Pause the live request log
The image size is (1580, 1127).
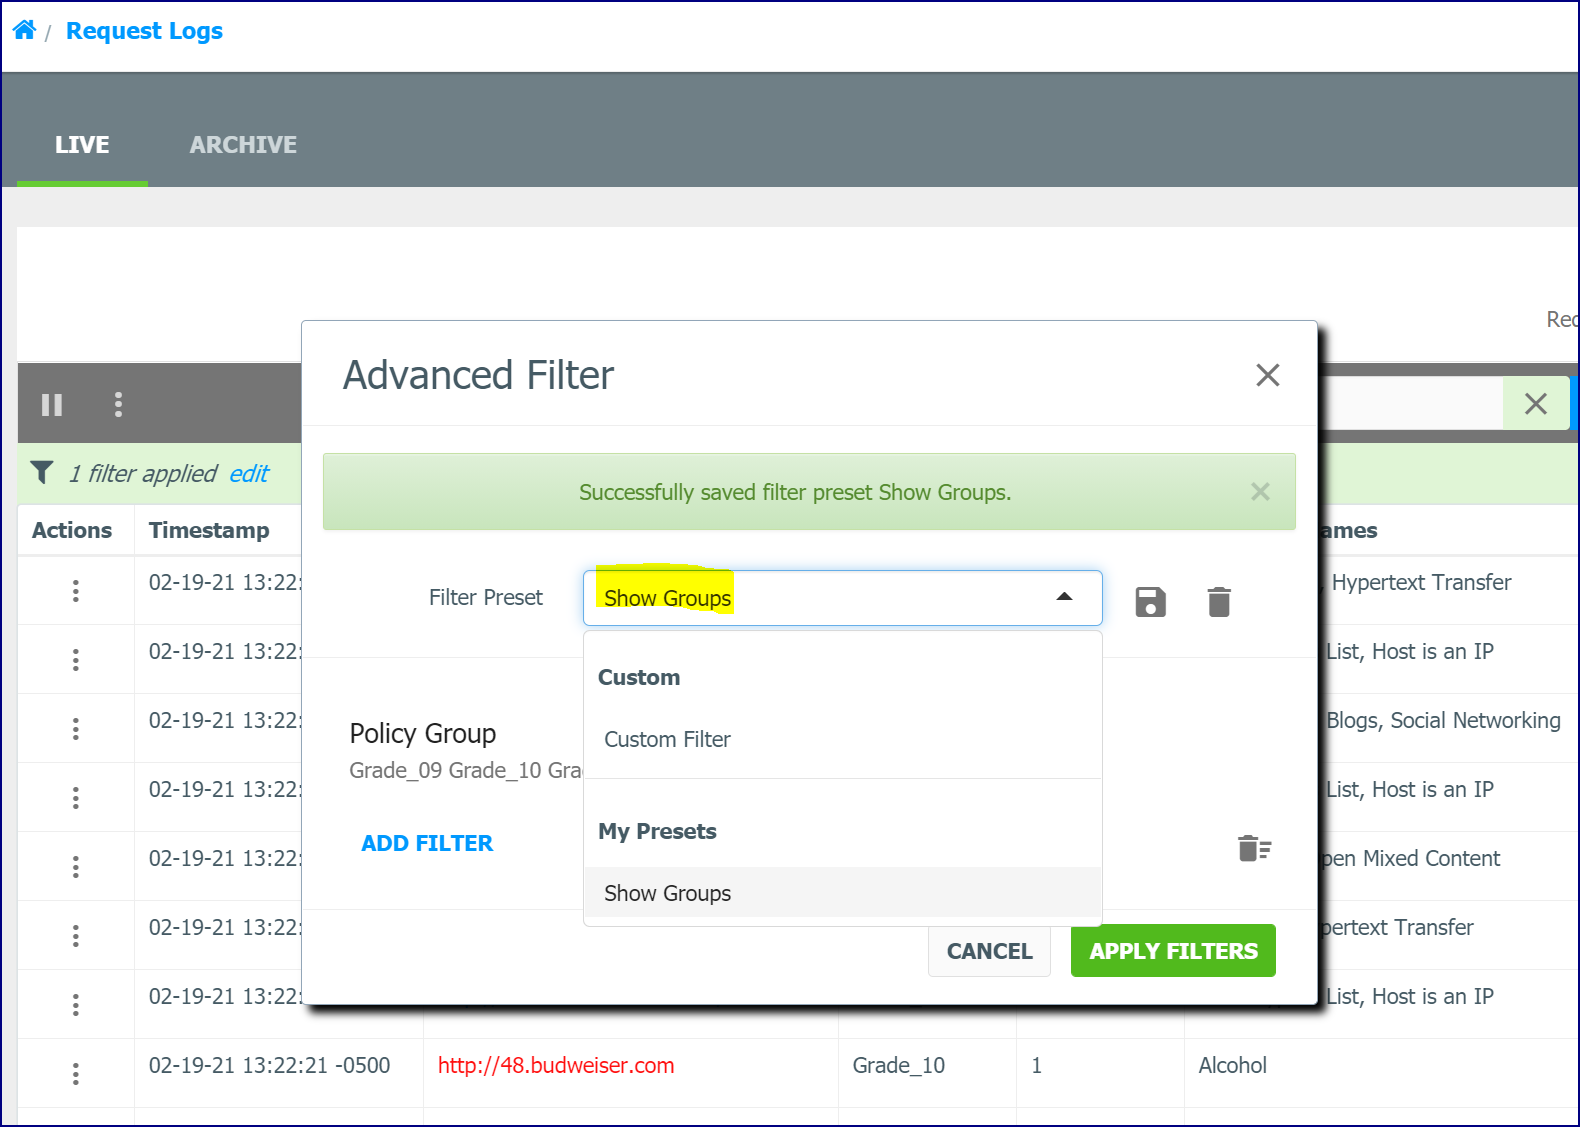click(x=52, y=404)
